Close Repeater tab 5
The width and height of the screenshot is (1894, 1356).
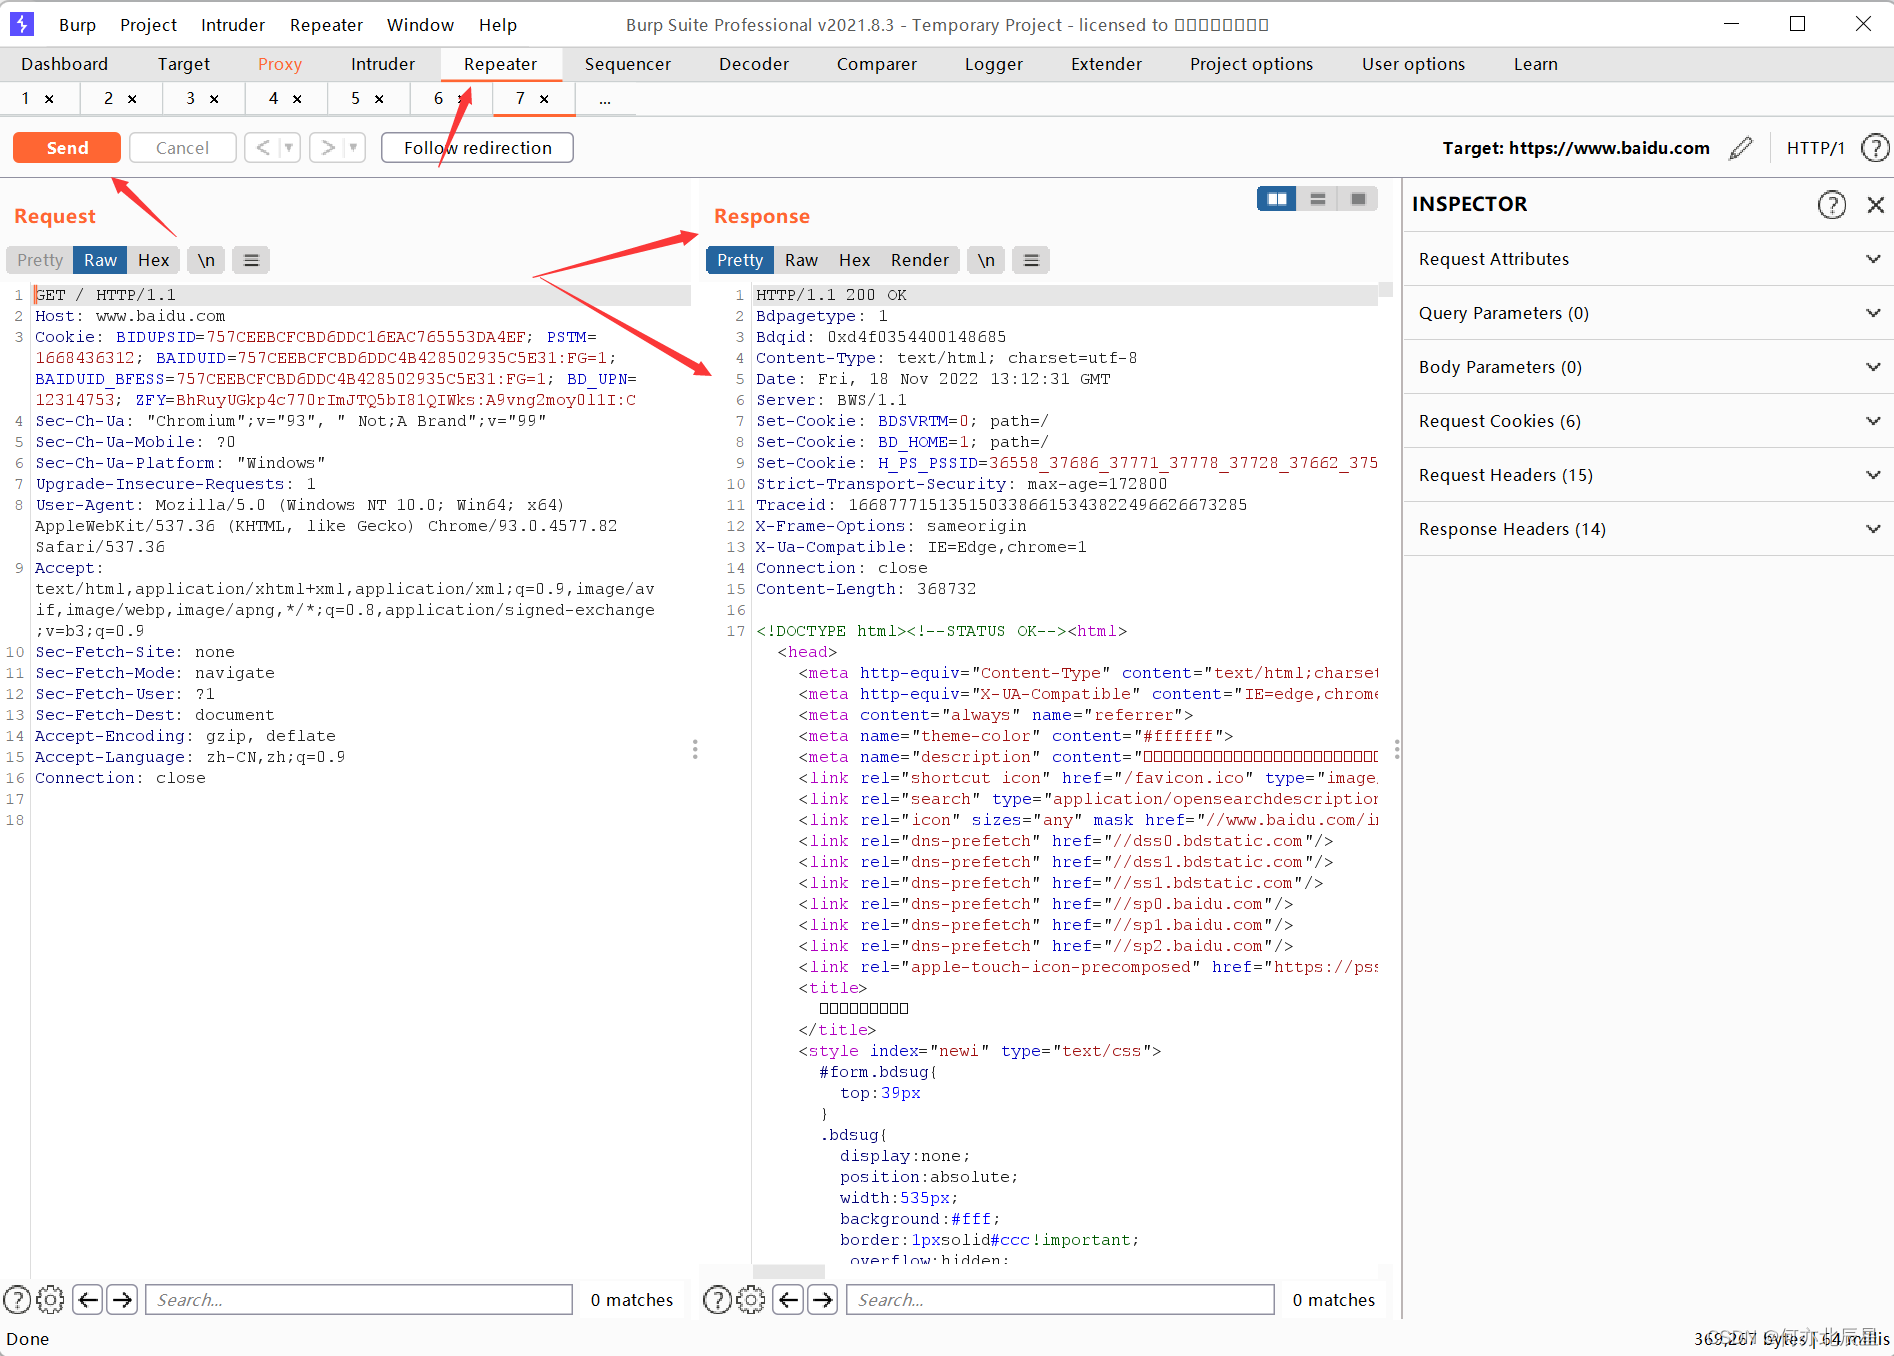click(379, 99)
